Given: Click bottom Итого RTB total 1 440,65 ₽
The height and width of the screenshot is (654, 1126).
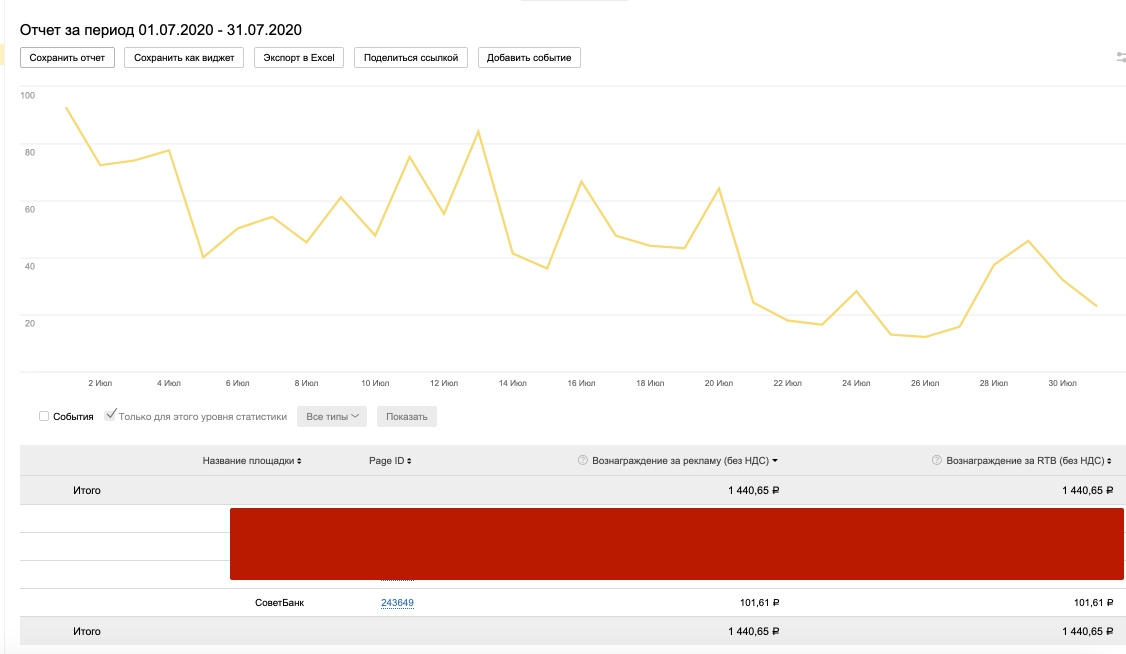Looking at the screenshot, I should point(1088,632).
